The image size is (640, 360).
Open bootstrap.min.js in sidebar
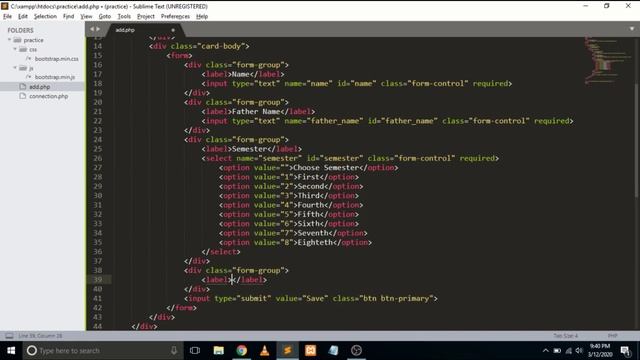[55, 77]
